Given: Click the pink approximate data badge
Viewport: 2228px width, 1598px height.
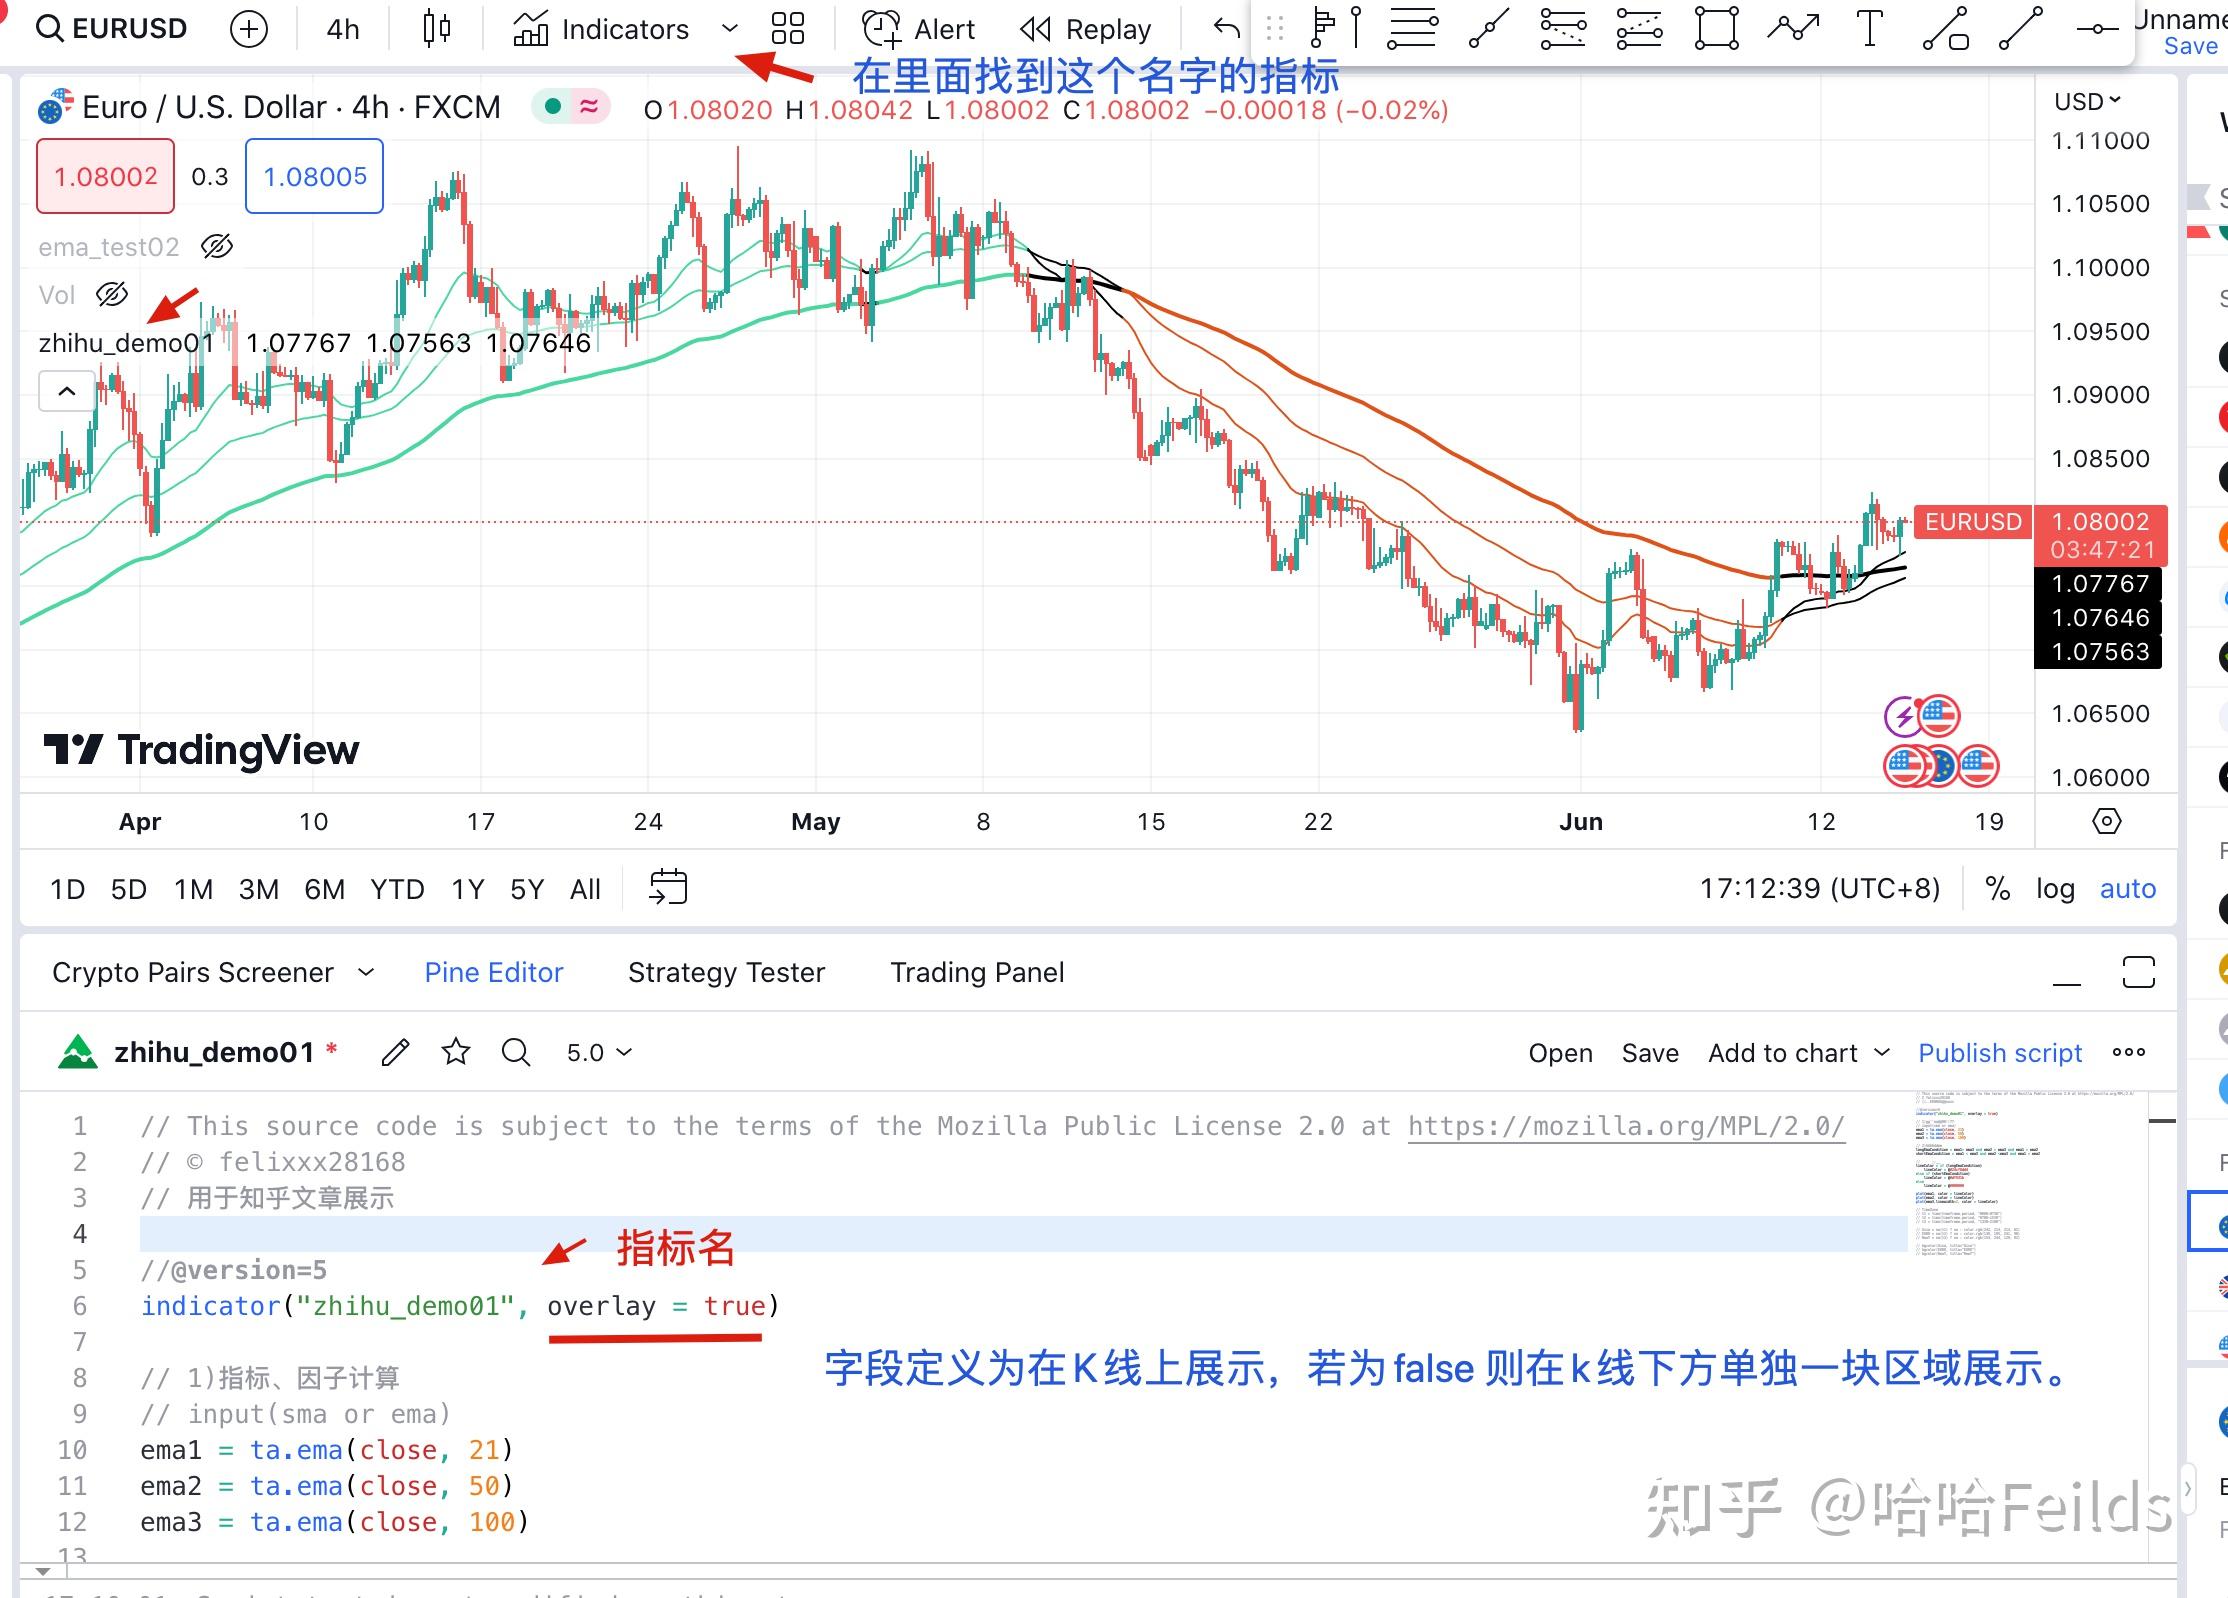Looking at the screenshot, I should pyautogui.click(x=589, y=106).
